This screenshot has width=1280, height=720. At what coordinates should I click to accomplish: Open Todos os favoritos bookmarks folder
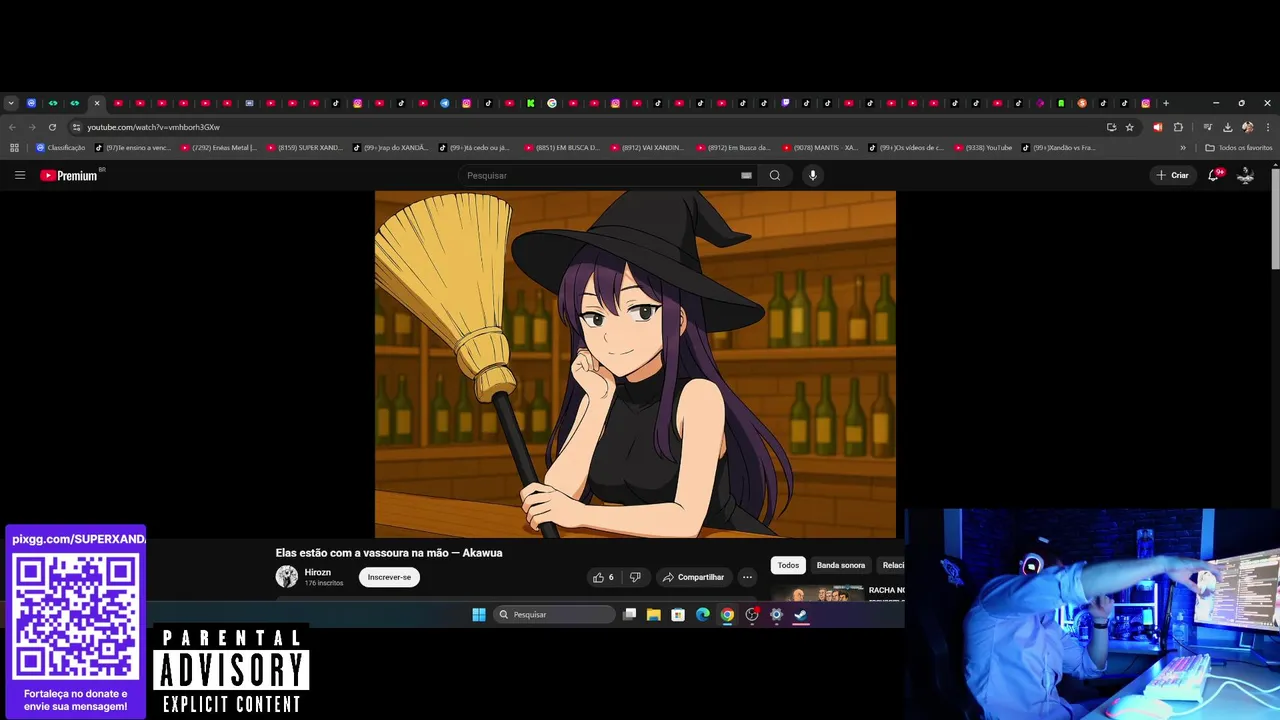pos(1238,148)
